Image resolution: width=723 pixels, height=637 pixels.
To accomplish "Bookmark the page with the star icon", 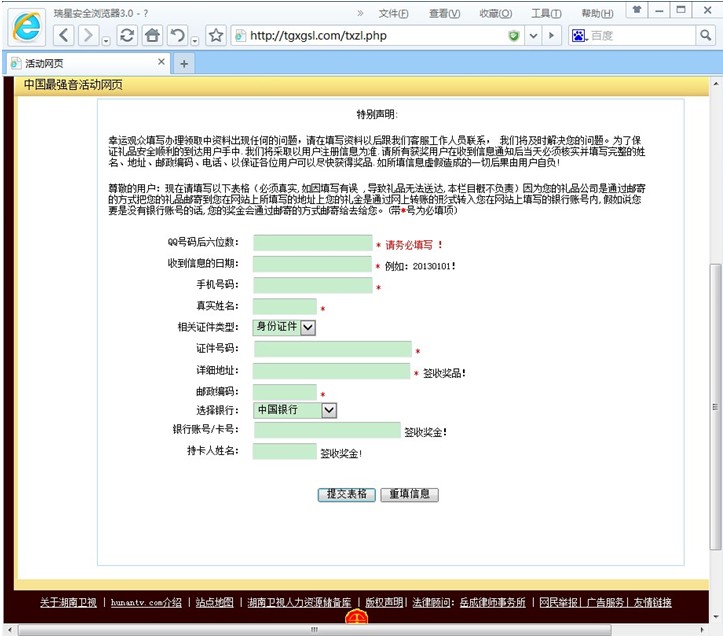I will tap(216, 35).
